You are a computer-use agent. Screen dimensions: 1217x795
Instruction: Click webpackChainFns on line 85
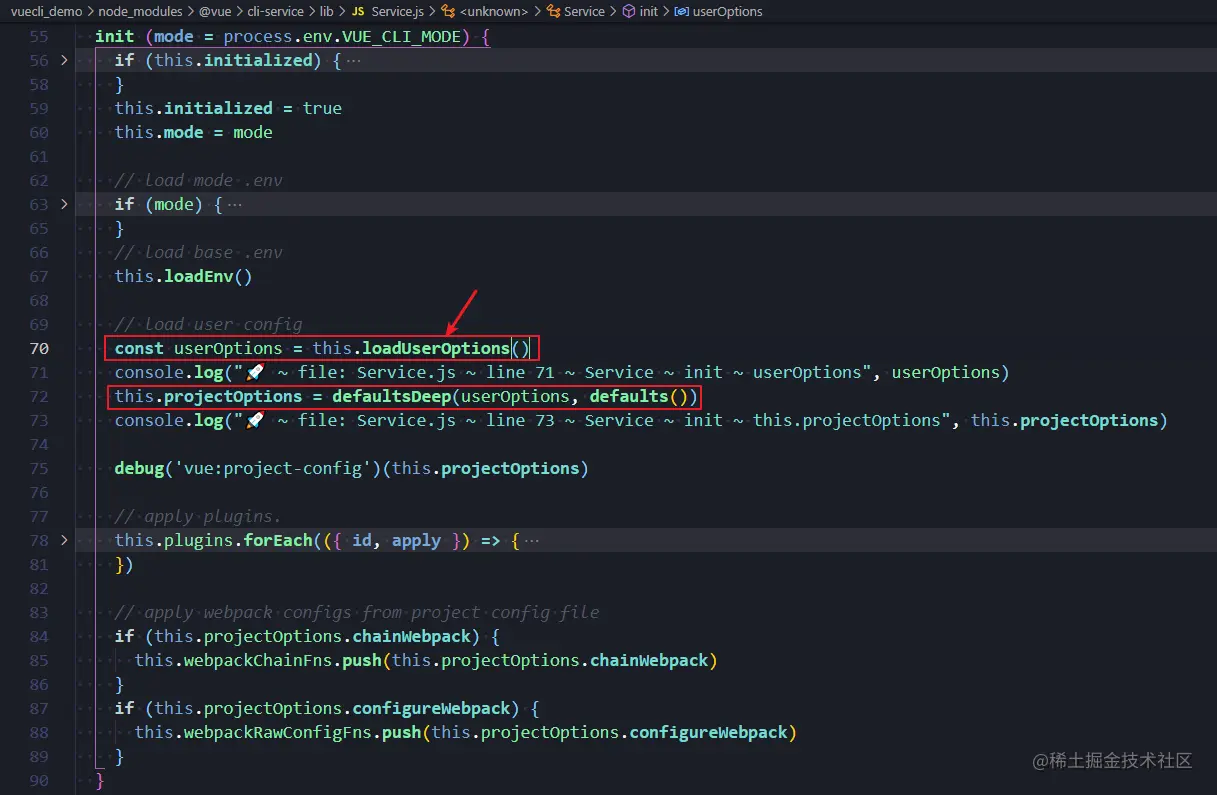click(x=258, y=660)
